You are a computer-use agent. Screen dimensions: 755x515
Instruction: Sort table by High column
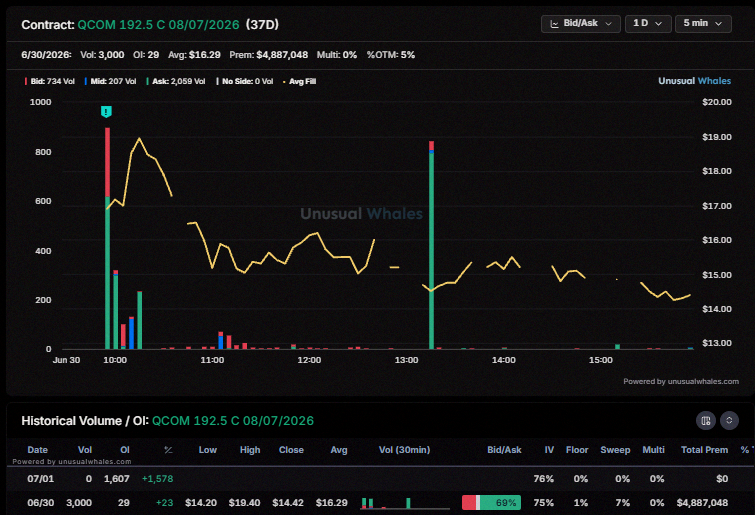pyautogui.click(x=250, y=450)
